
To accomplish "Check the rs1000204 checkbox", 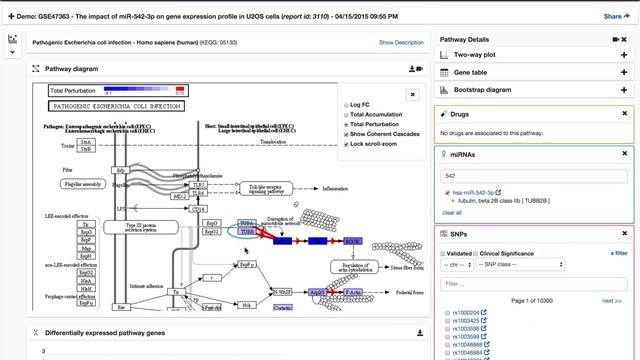I will coord(447,313).
